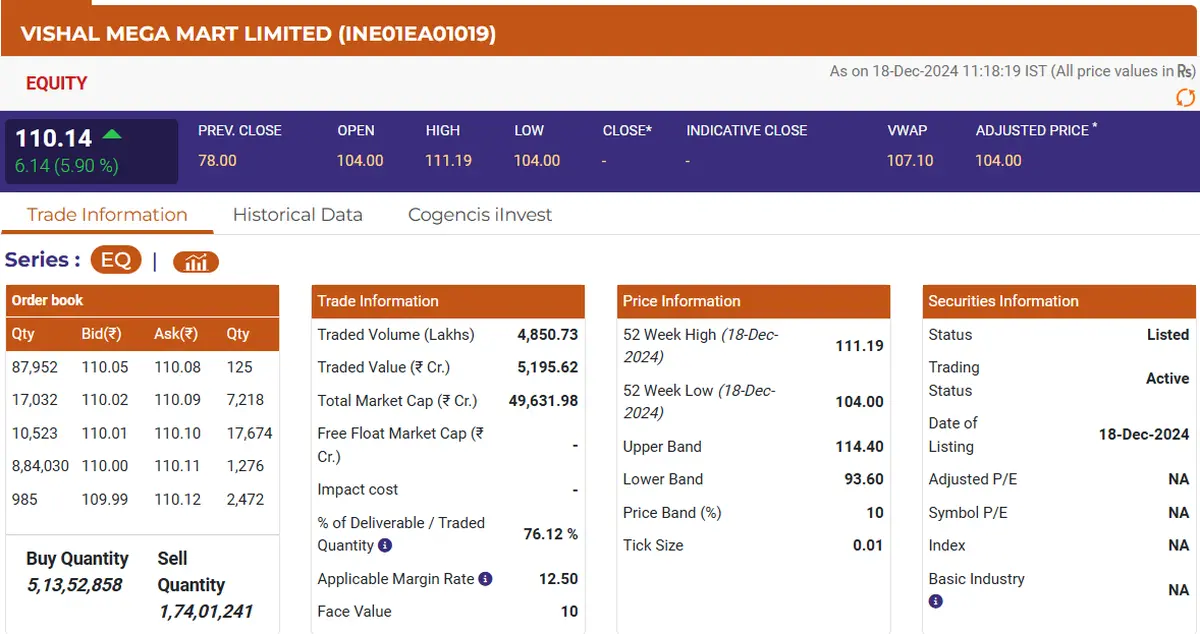Click the Price Information panel header

pos(753,301)
